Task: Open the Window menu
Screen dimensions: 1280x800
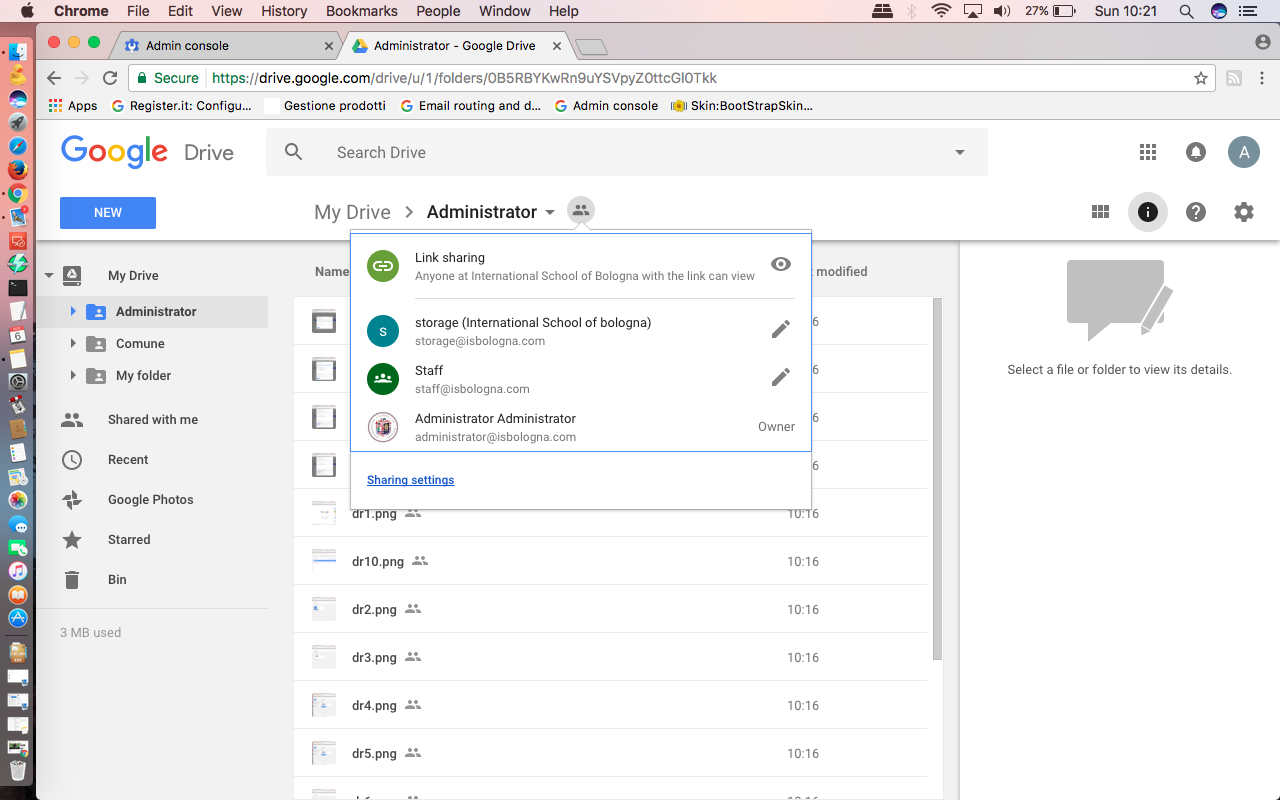Action: [505, 11]
